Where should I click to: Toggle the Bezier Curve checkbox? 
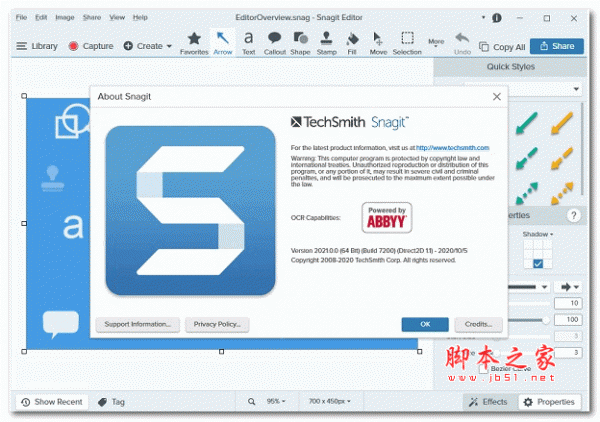(483, 369)
